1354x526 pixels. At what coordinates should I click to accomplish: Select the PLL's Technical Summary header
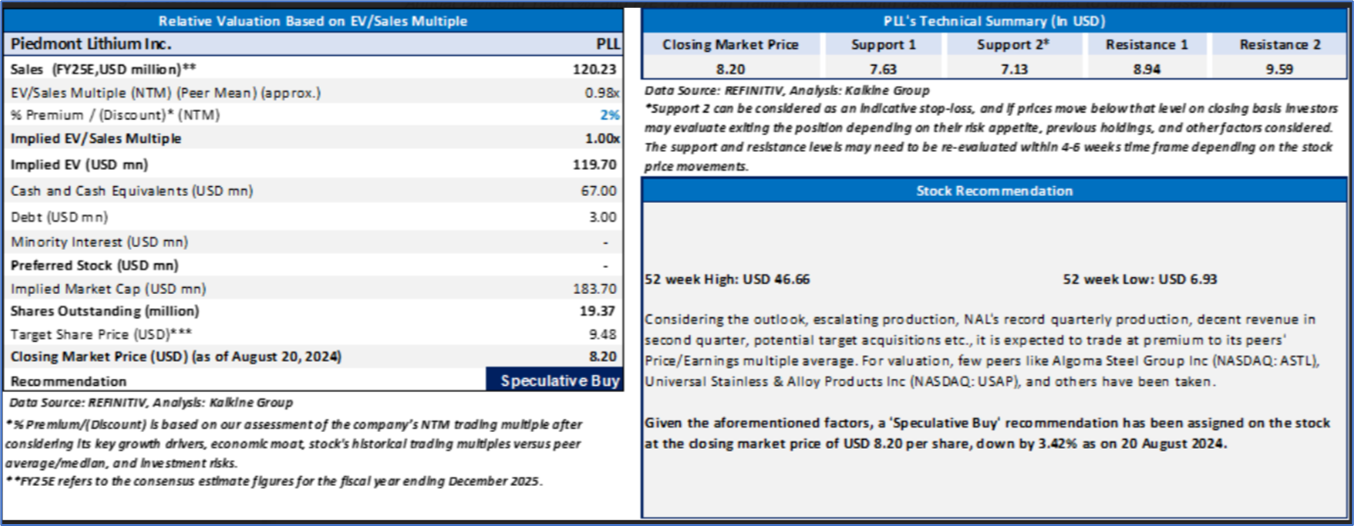click(x=994, y=20)
